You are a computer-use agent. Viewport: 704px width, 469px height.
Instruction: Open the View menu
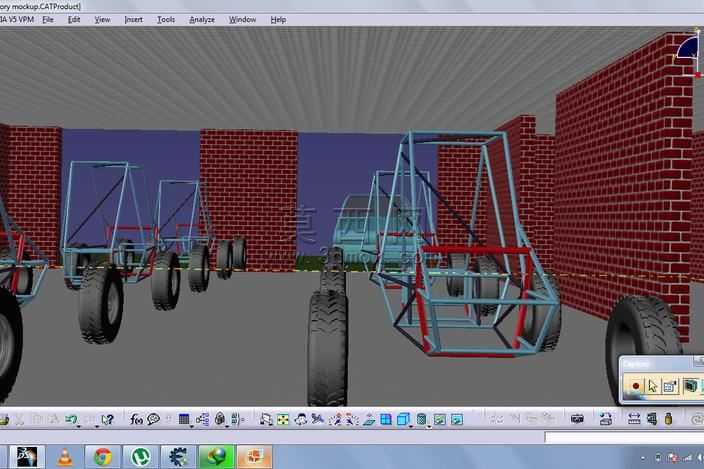102,20
